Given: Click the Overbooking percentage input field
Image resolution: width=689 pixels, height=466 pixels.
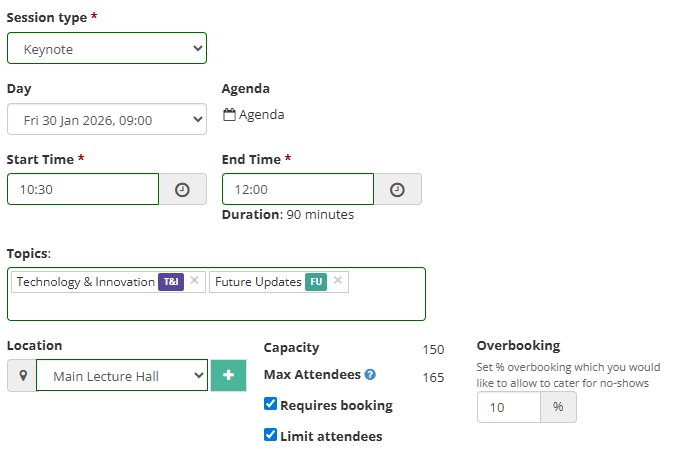Looking at the screenshot, I should (508, 407).
